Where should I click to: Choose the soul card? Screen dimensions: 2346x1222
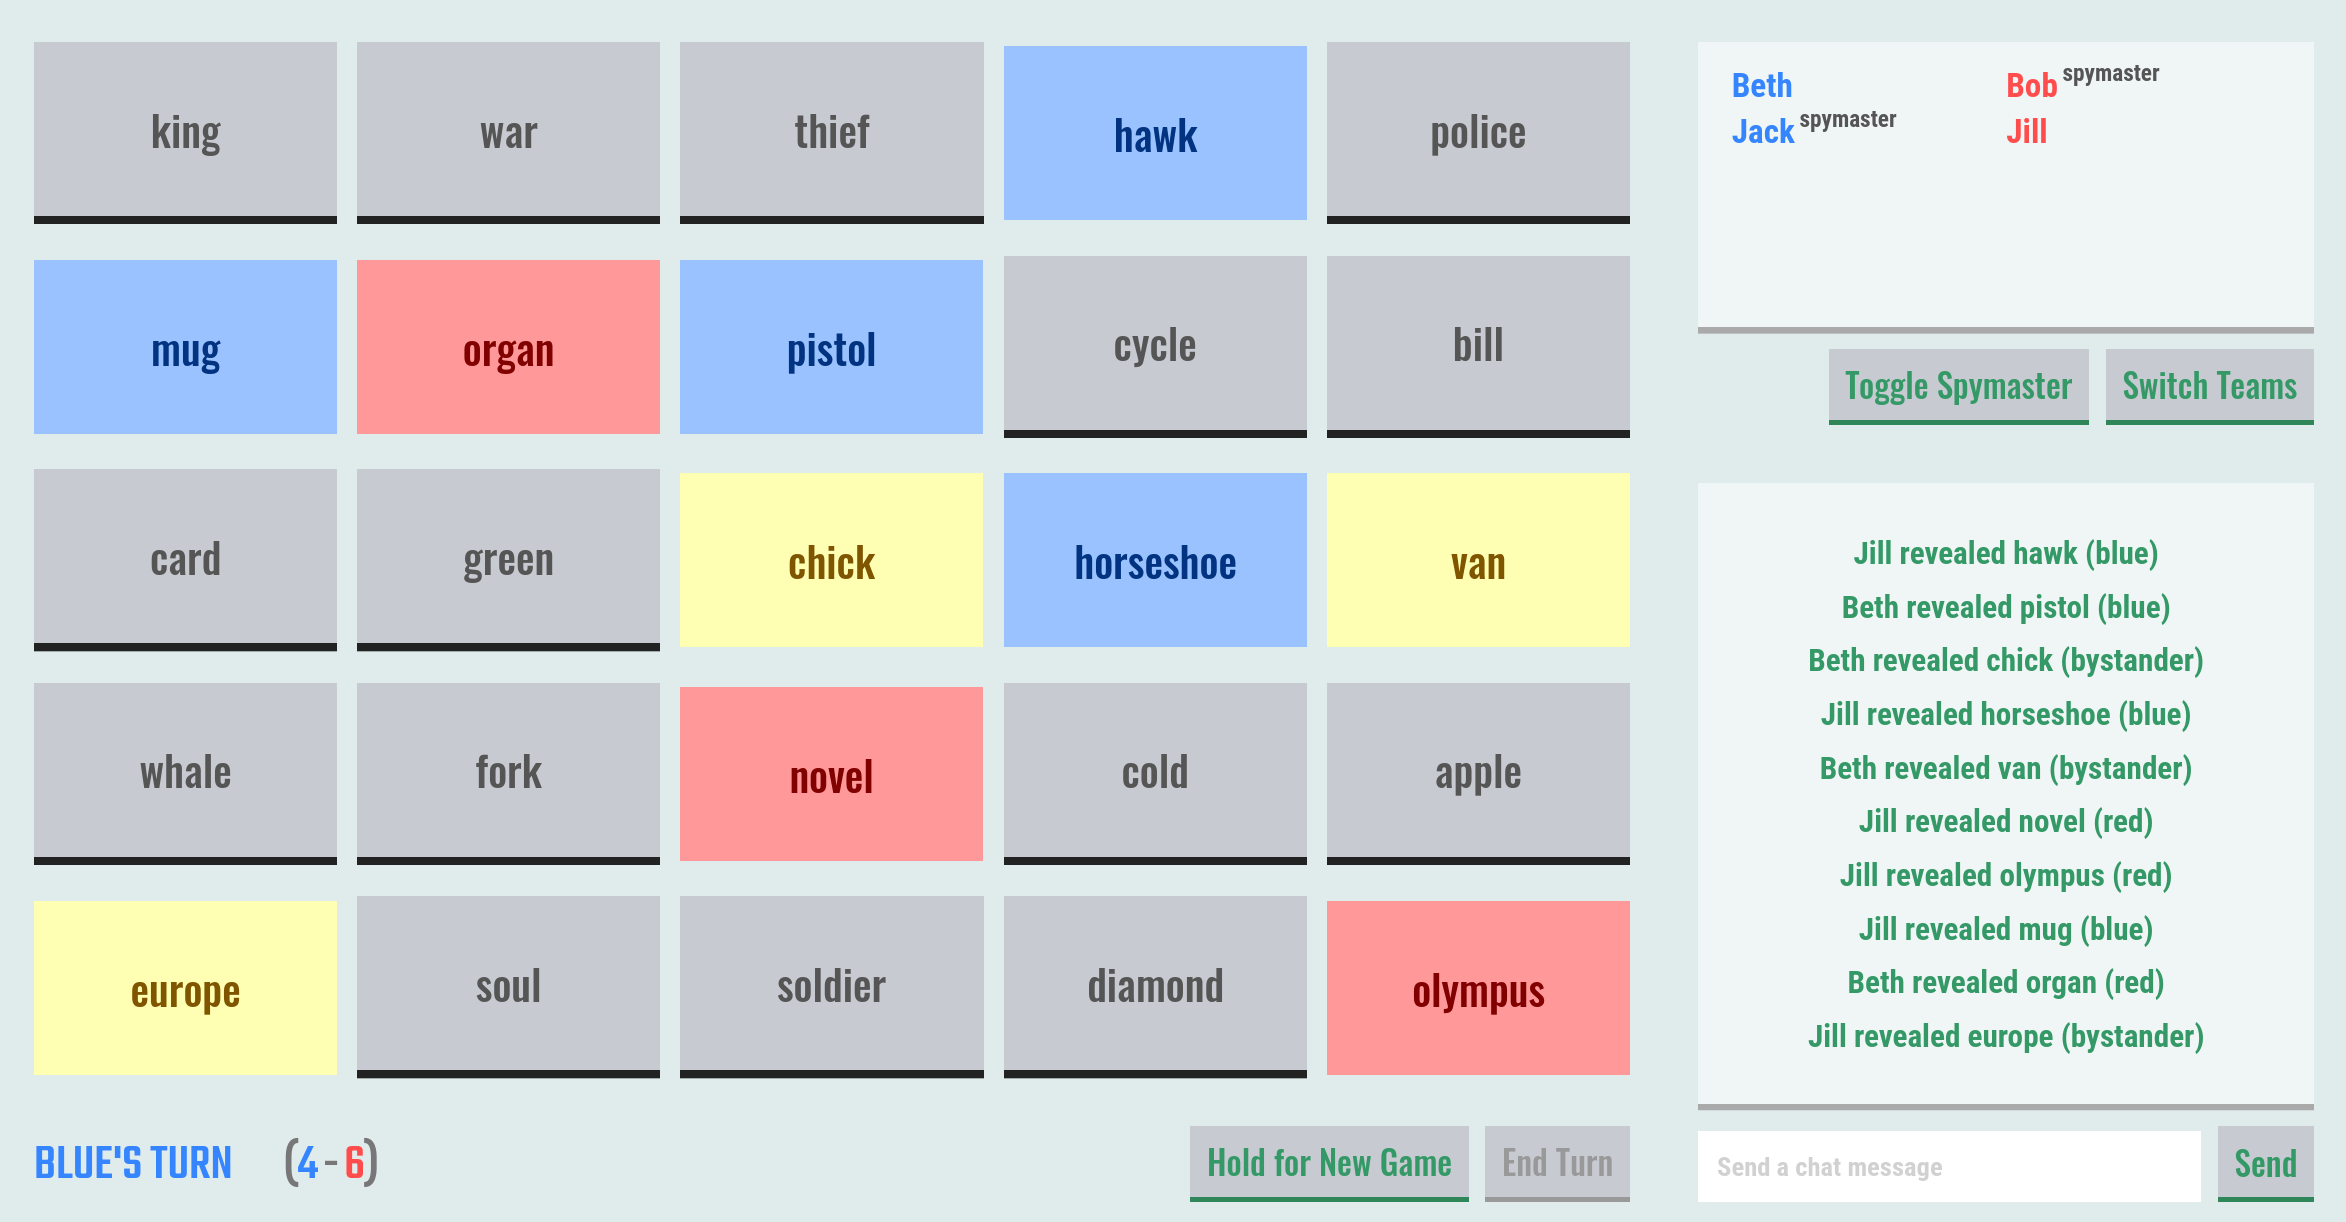508,987
